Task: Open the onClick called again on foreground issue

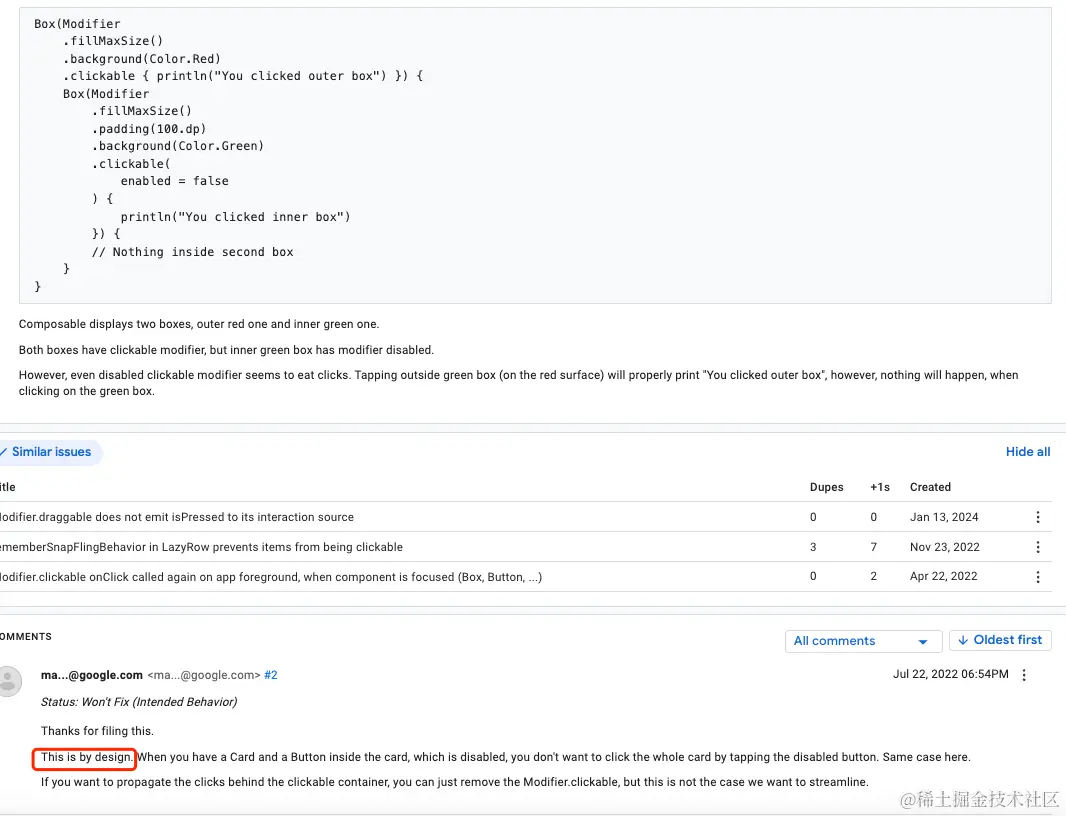Action: (270, 577)
